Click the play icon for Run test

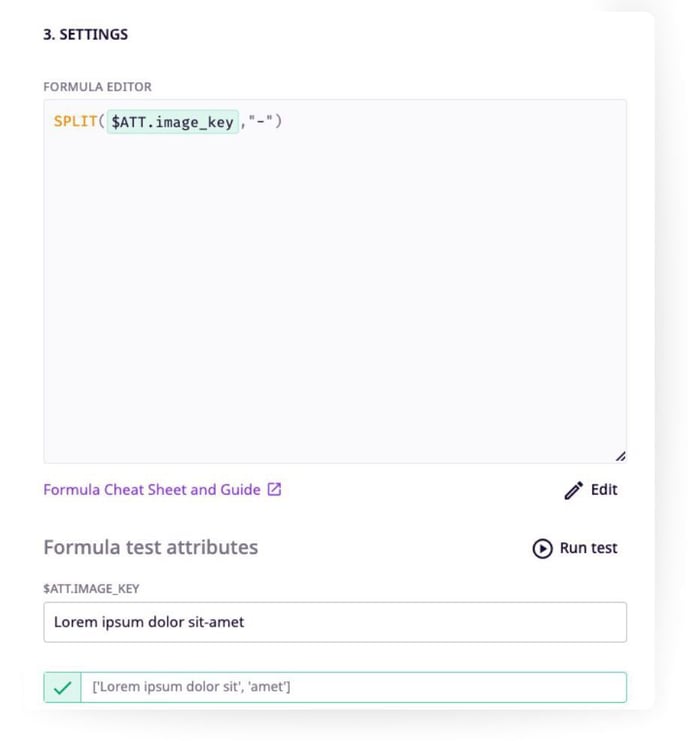tap(542, 548)
